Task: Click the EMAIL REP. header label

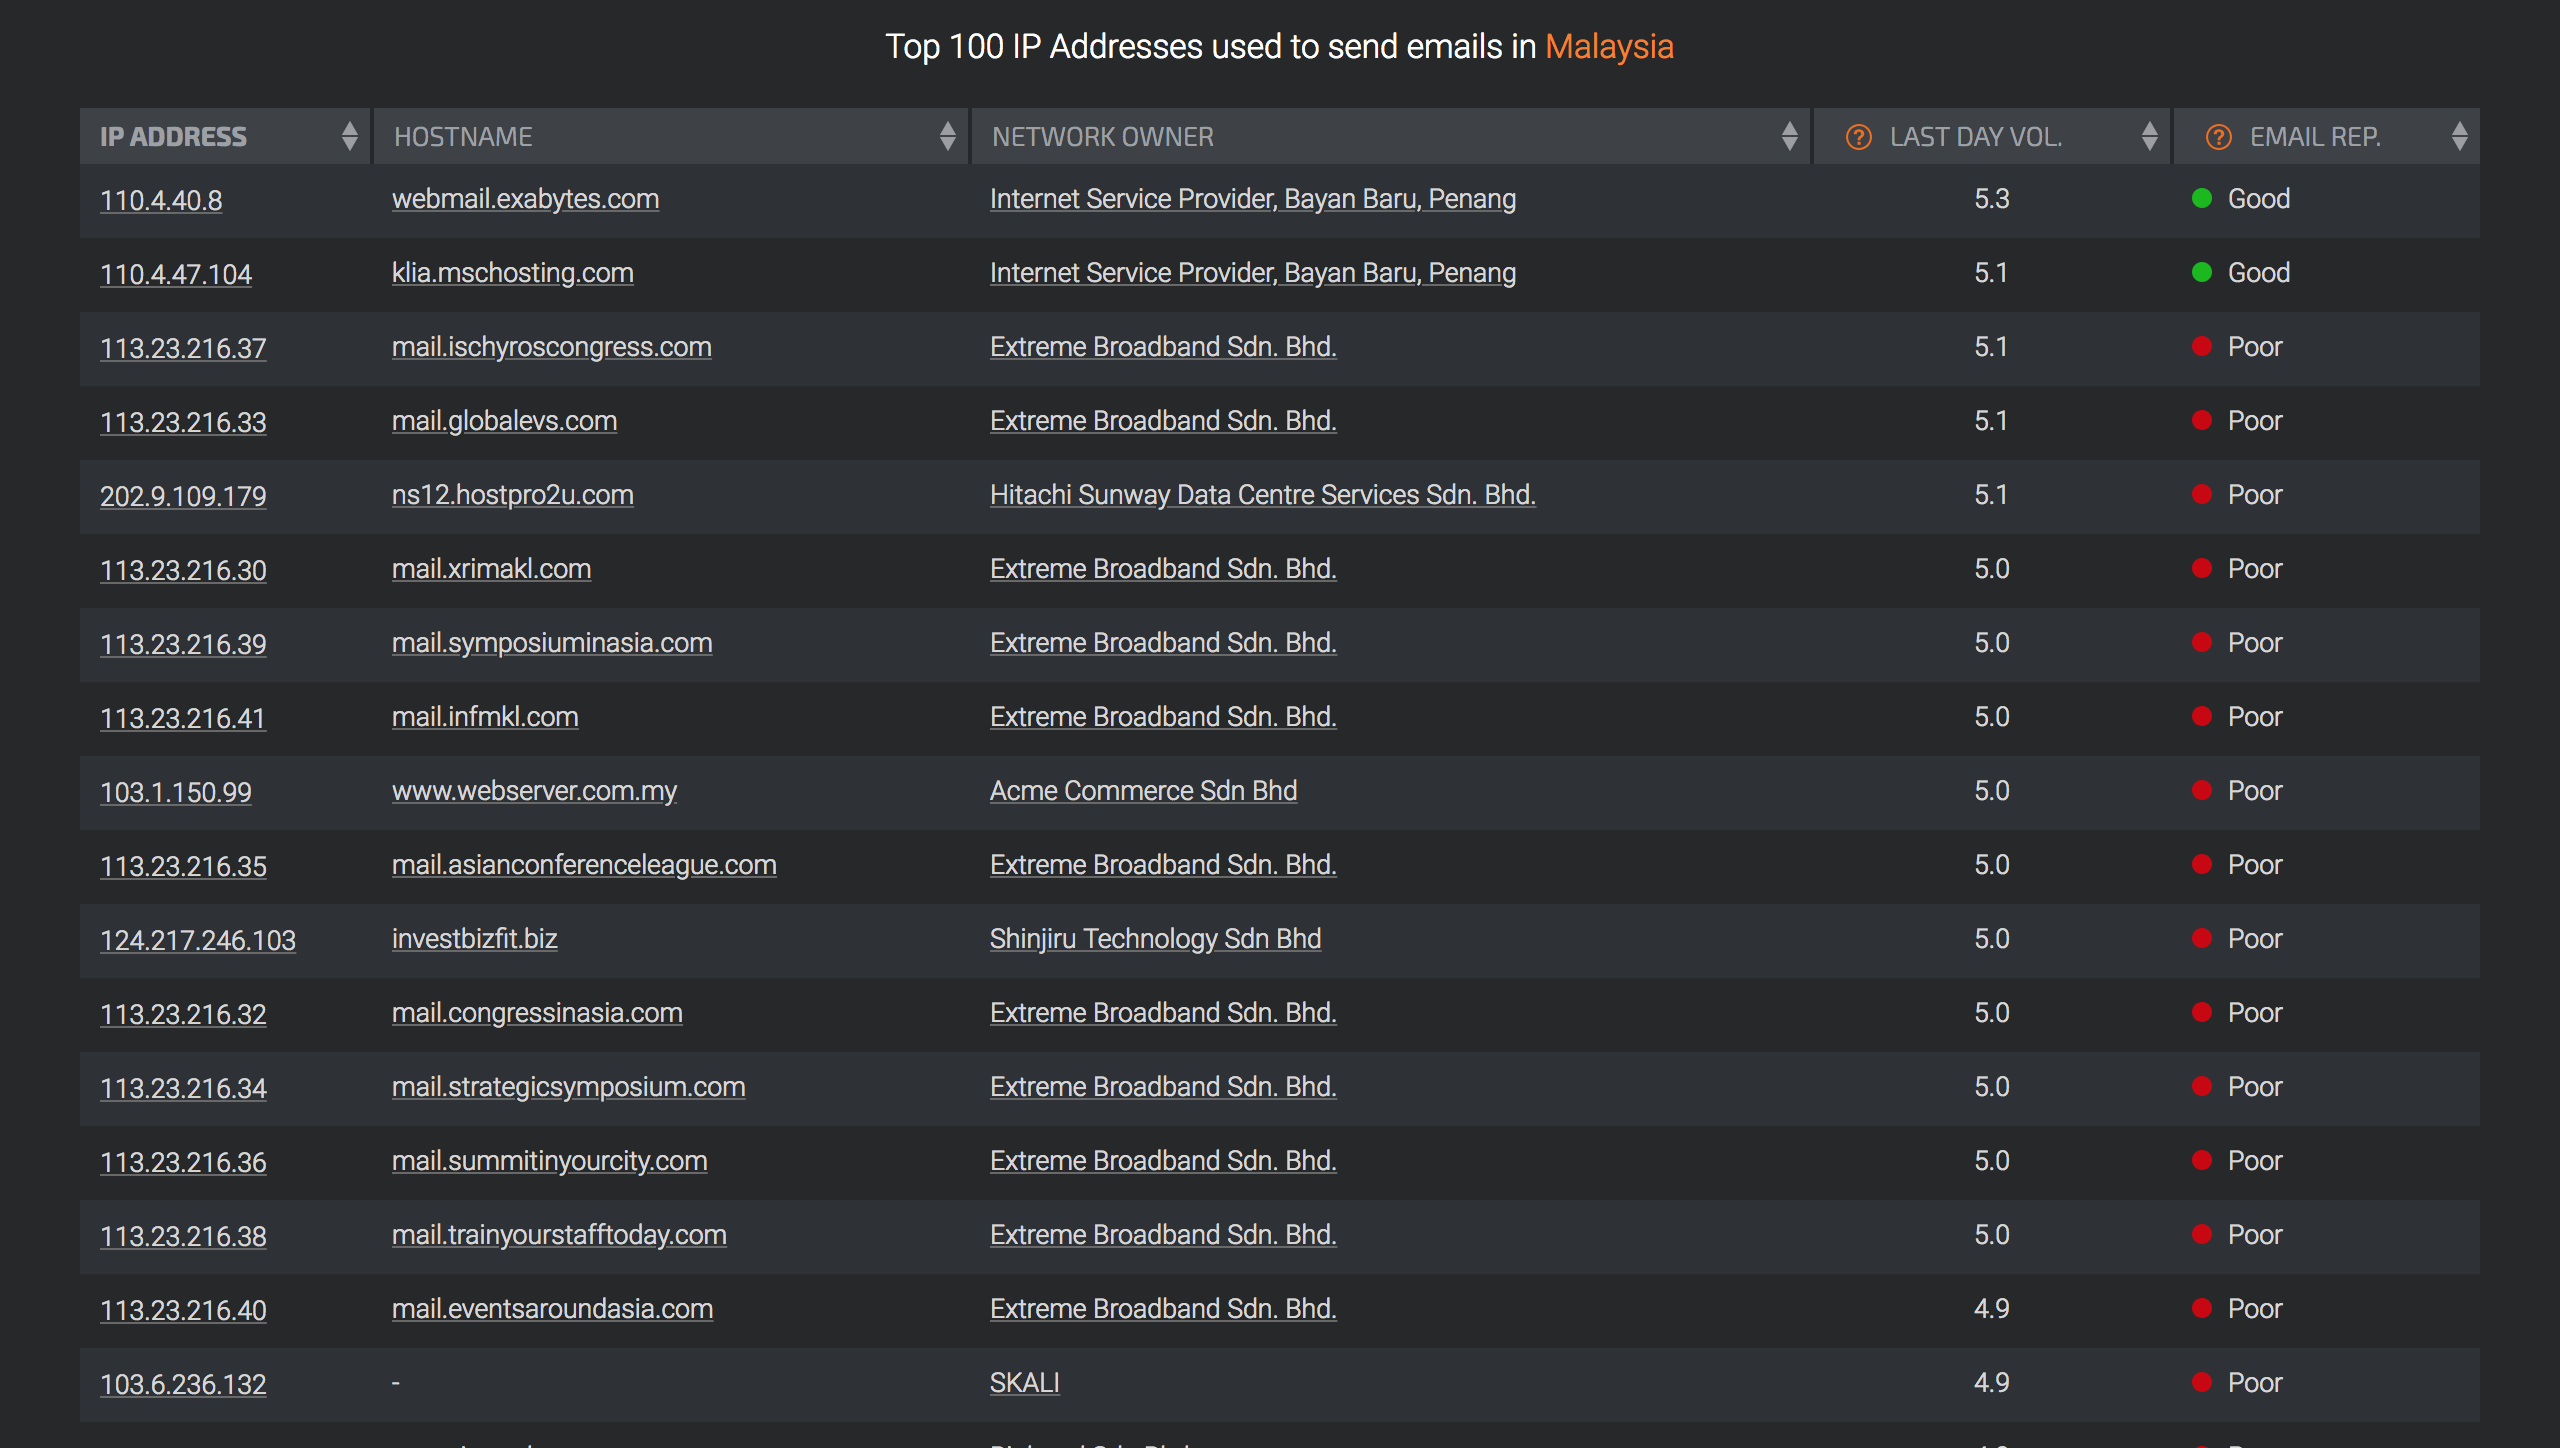Action: (2315, 137)
